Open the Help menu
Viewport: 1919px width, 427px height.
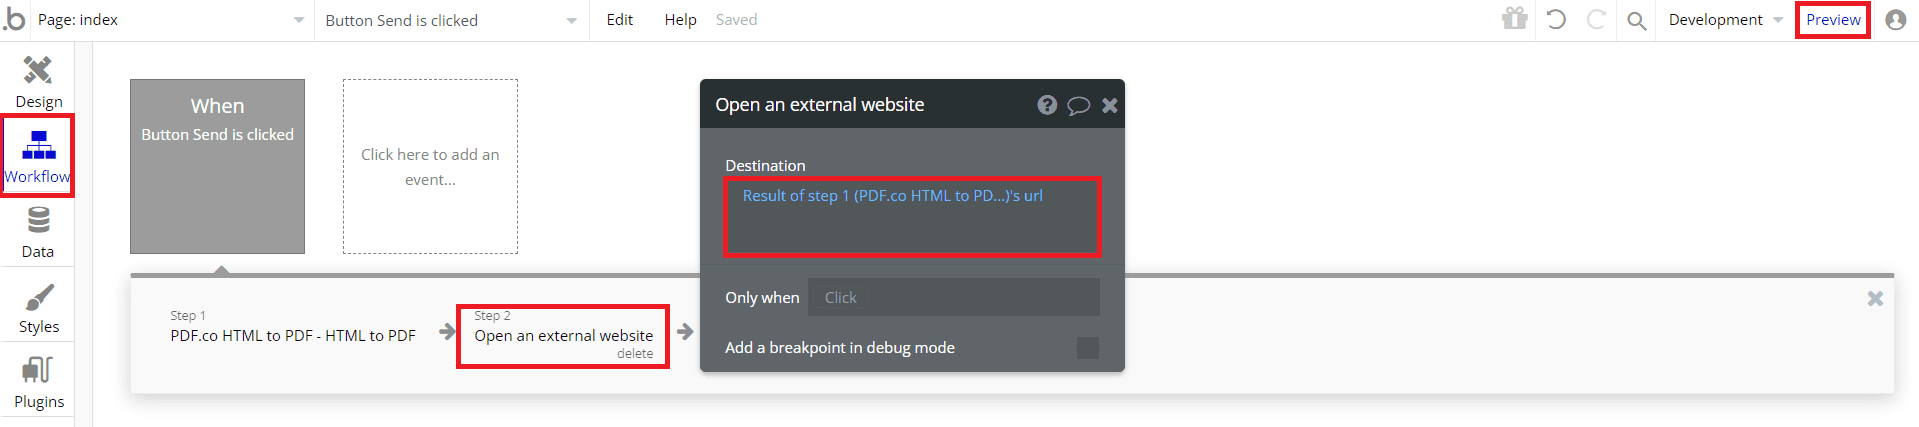(680, 20)
